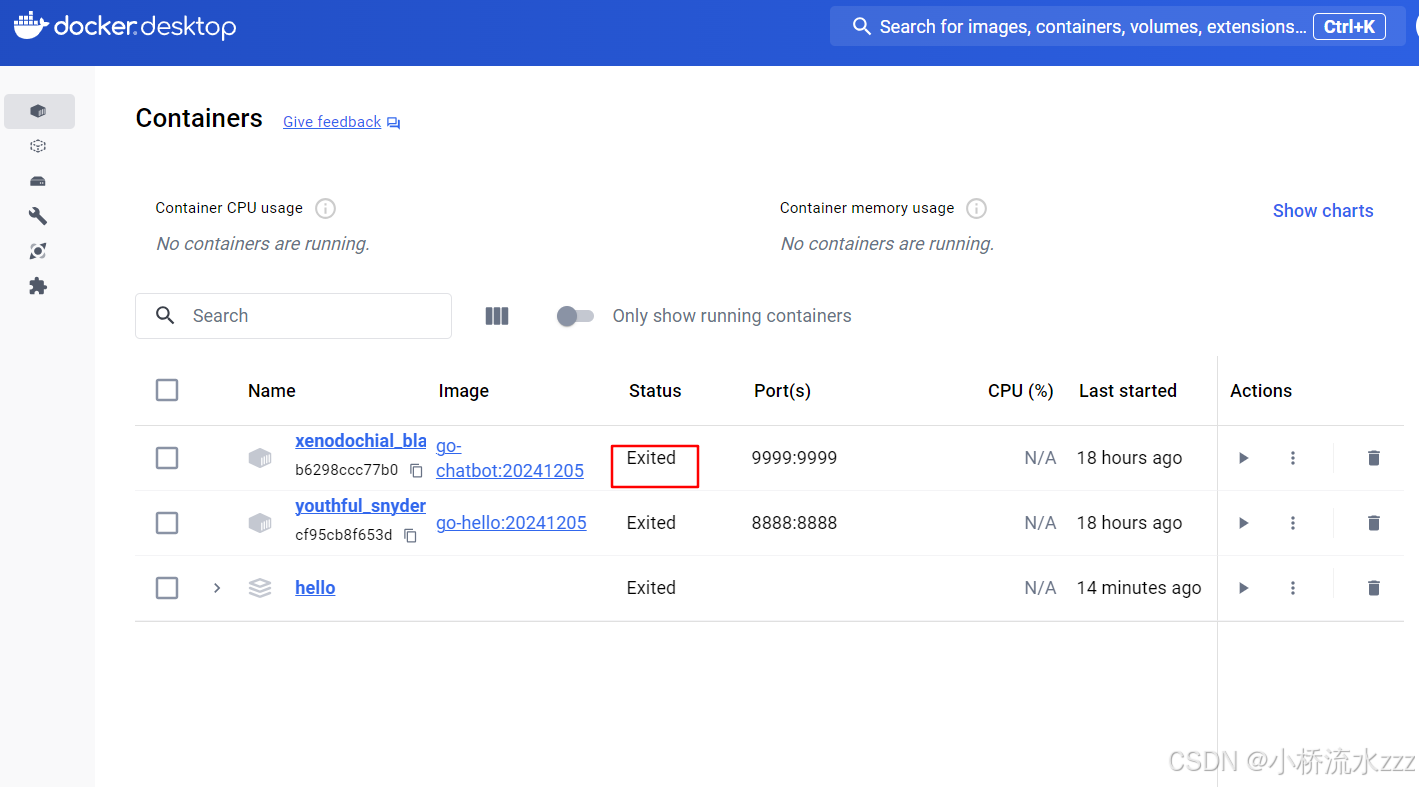Enable Only show running containers
This screenshot has width=1419, height=787.
point(575,315)
